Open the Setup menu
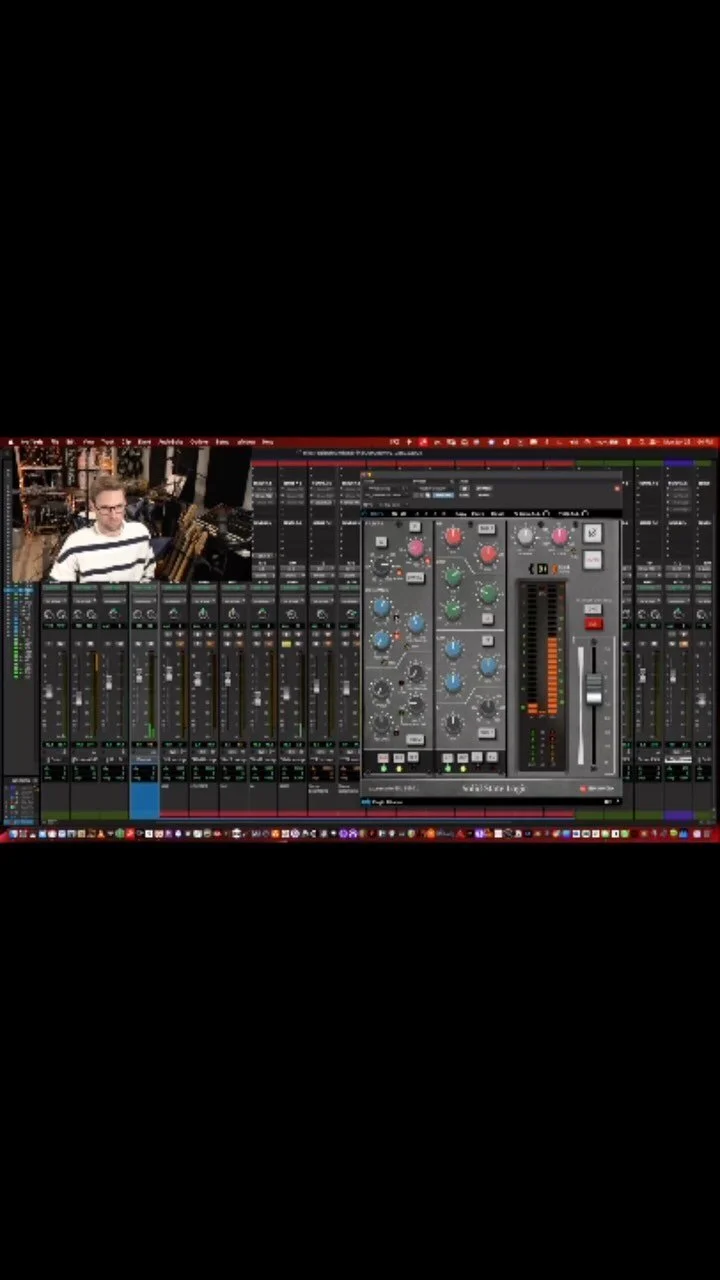The image size is (720, 1280). pyautogui.click(x=222, y=442)
